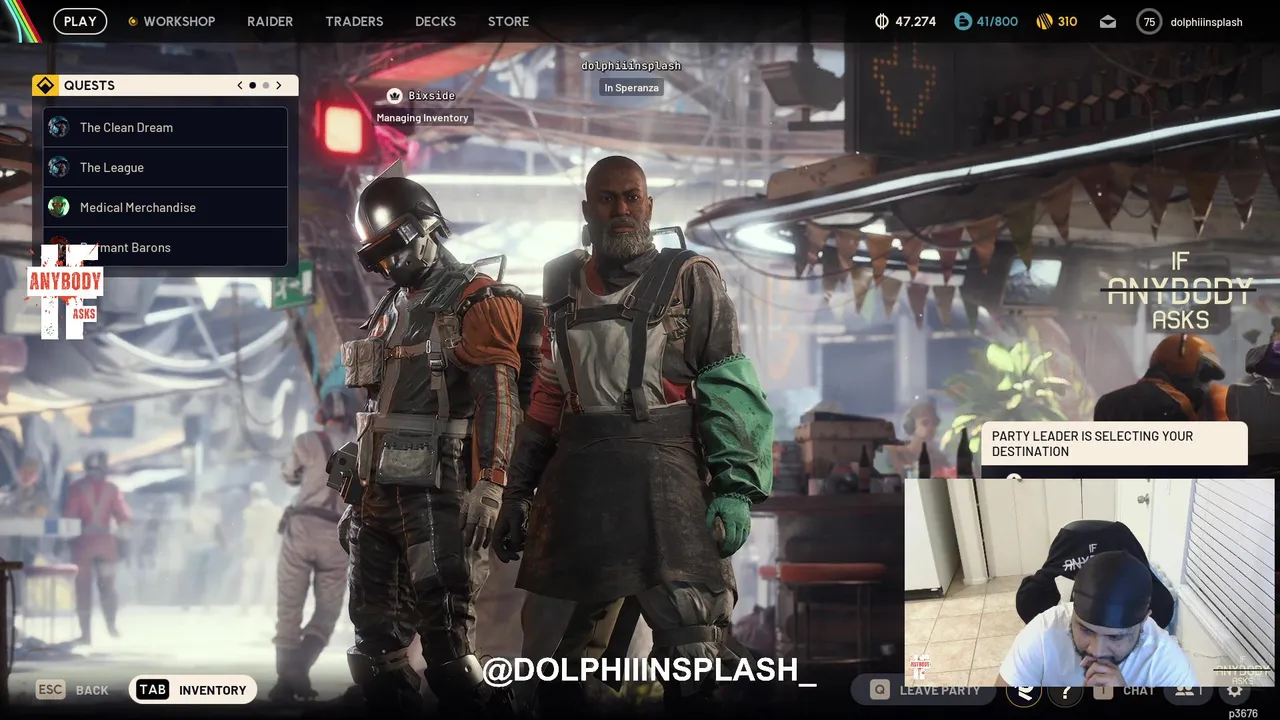The height and width of the screenshot is (720, 1280).
Task: Click ESC Back button
Action: pos(72,690)
